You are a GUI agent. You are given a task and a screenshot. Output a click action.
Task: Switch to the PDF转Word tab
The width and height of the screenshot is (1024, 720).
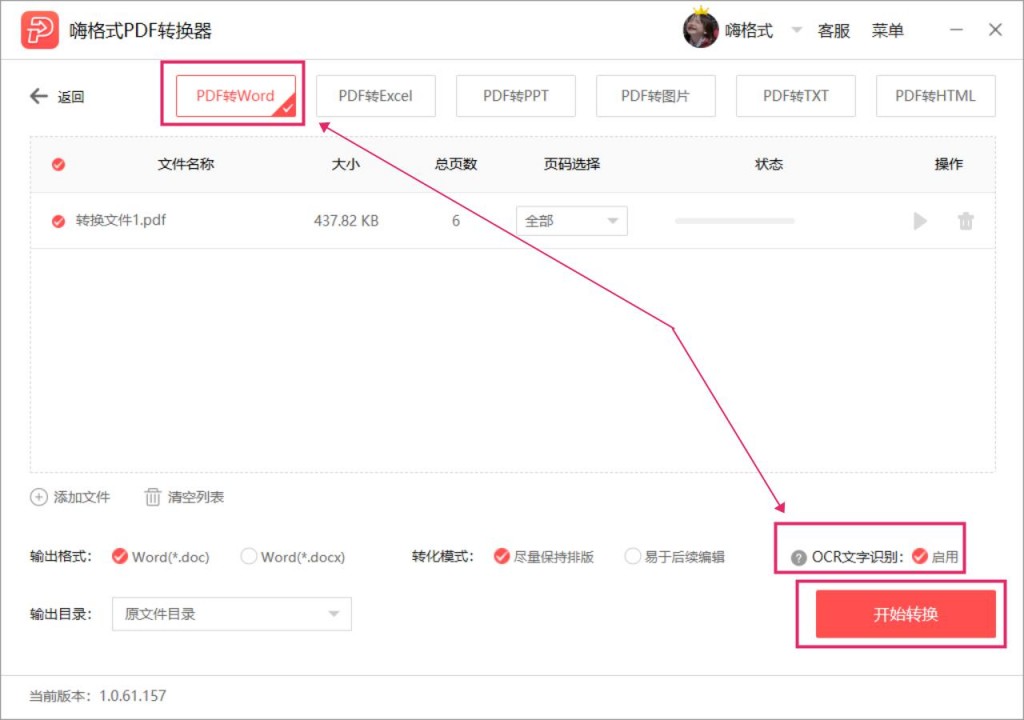[x=236, y=96]
